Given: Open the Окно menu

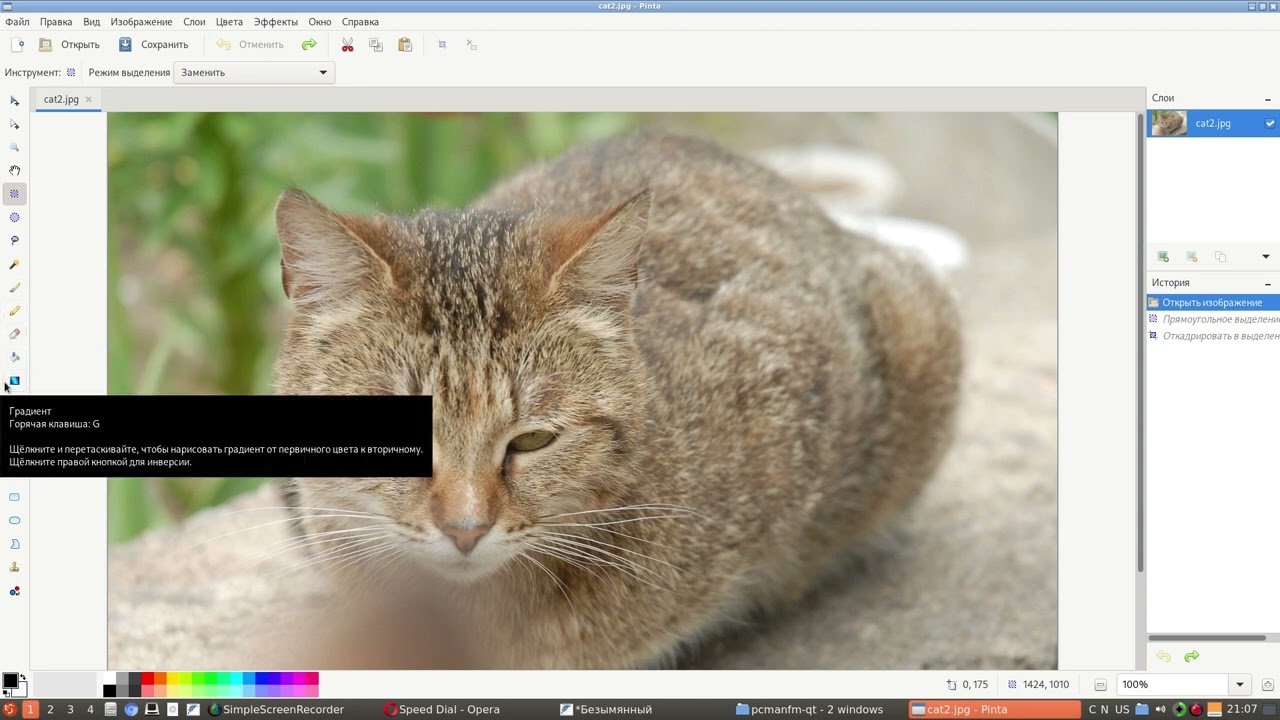Looking at the screenshot, I should (x=320, y=21).
